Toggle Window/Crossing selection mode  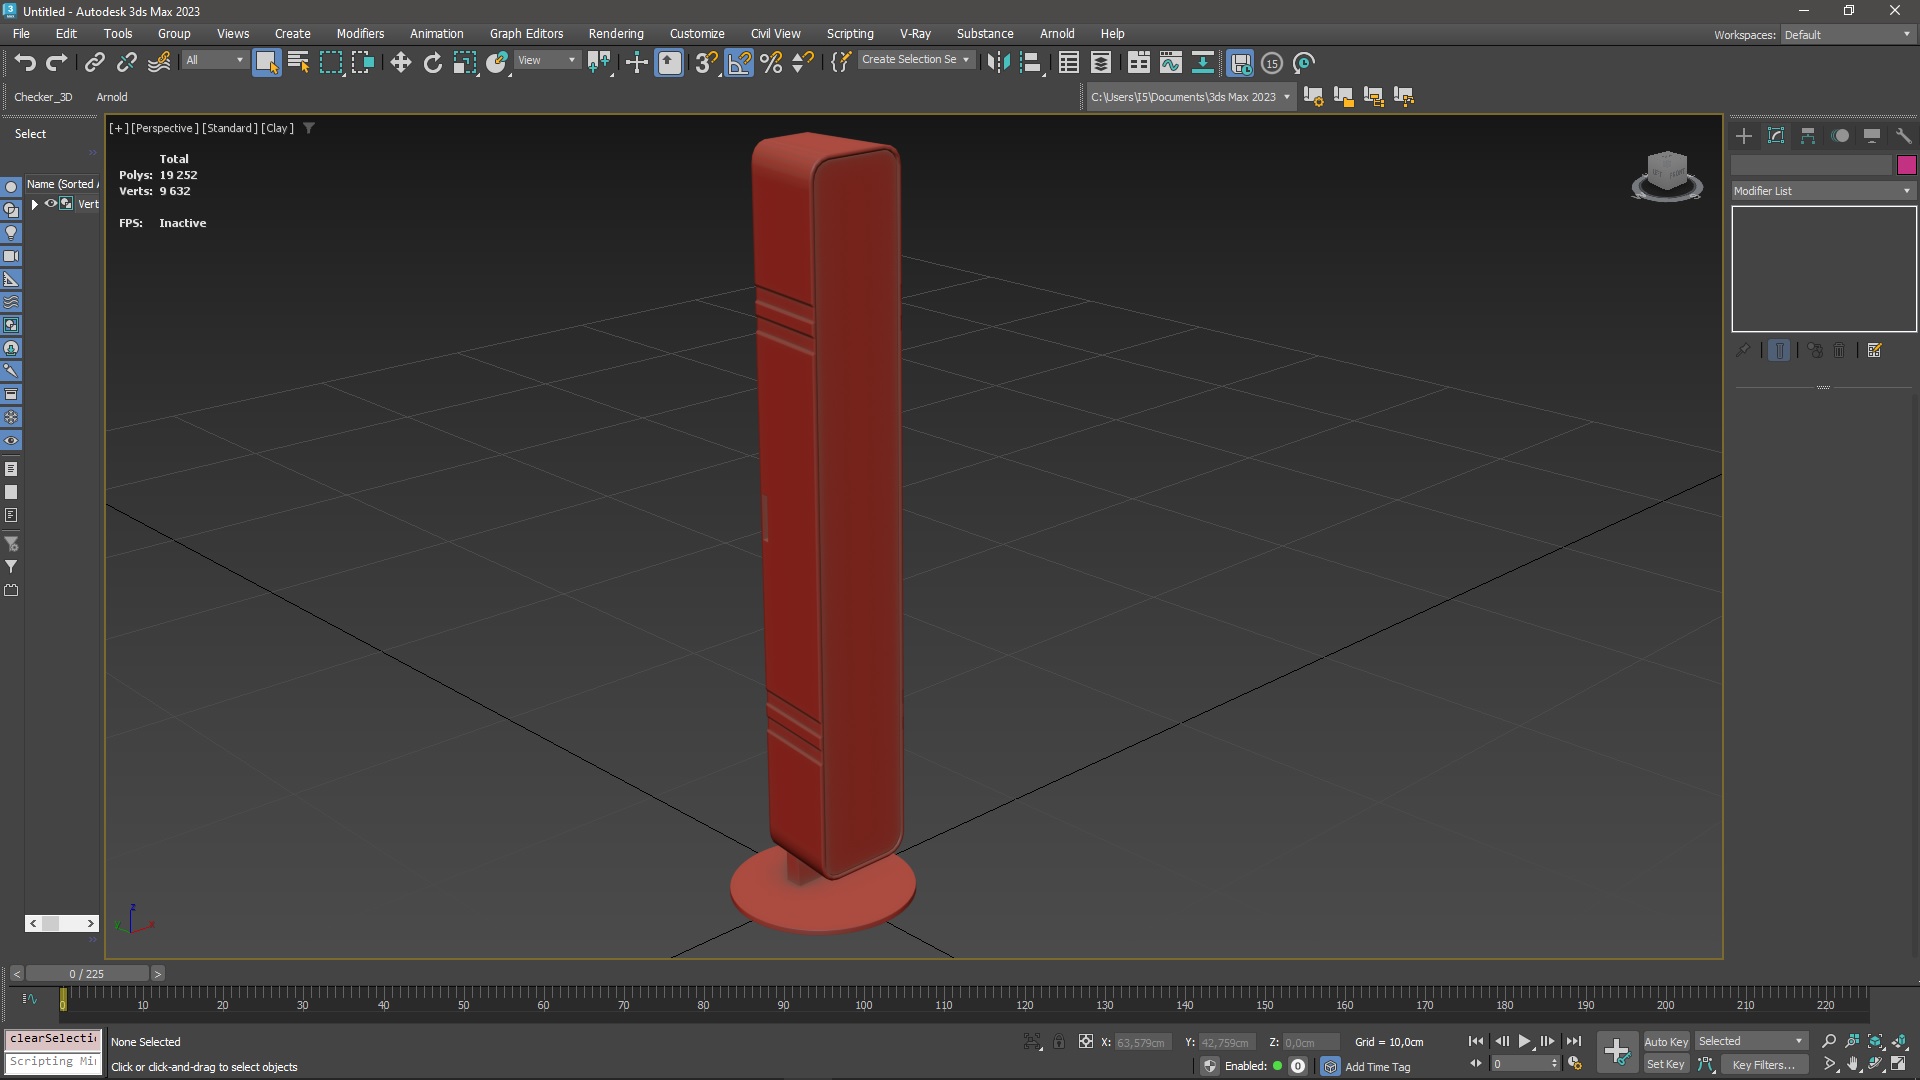click(363, 62)
